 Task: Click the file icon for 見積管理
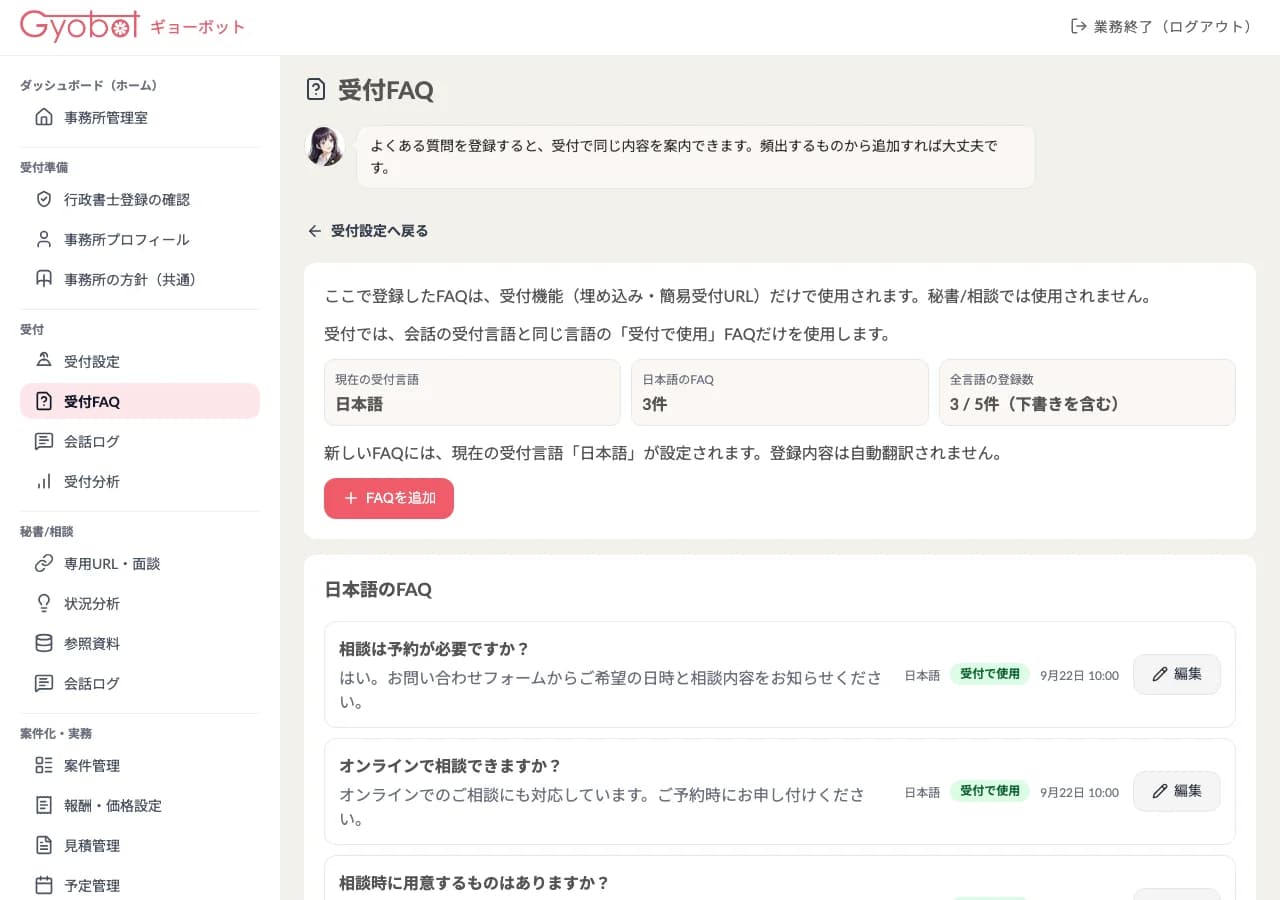tap(44, 845)
